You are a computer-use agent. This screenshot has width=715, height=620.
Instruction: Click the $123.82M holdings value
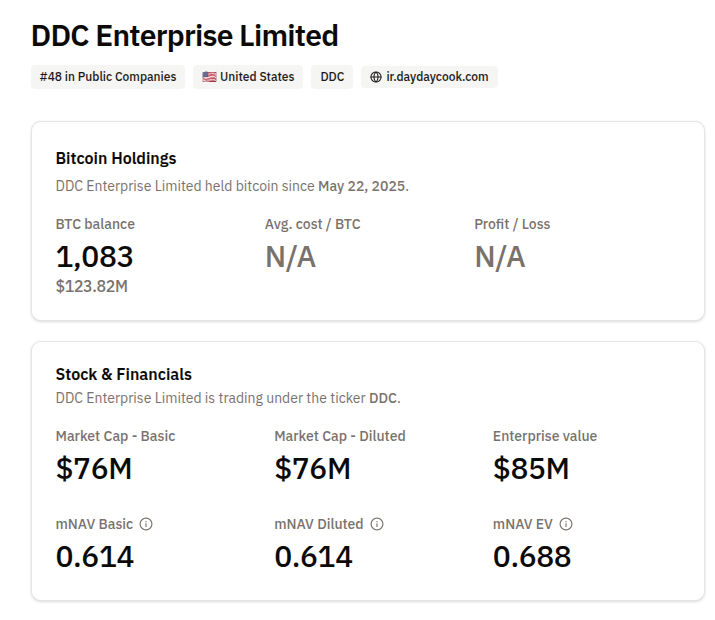tap(91, 287)
